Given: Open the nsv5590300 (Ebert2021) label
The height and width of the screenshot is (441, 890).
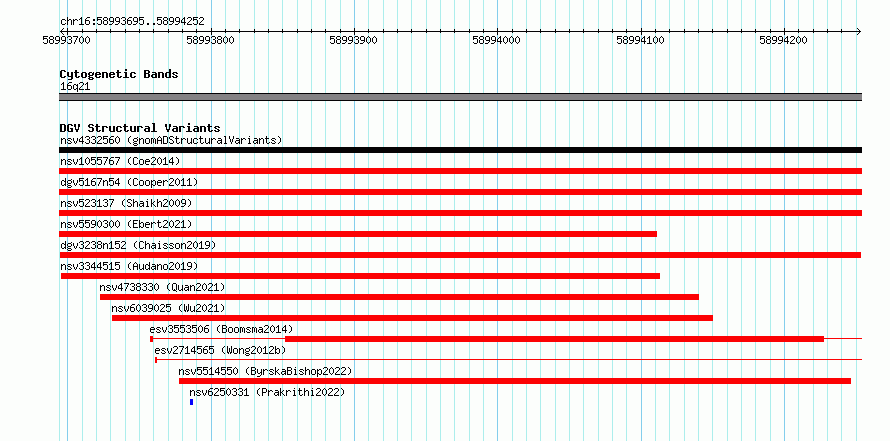Looking at the screenshot, I should pos(126,224).
